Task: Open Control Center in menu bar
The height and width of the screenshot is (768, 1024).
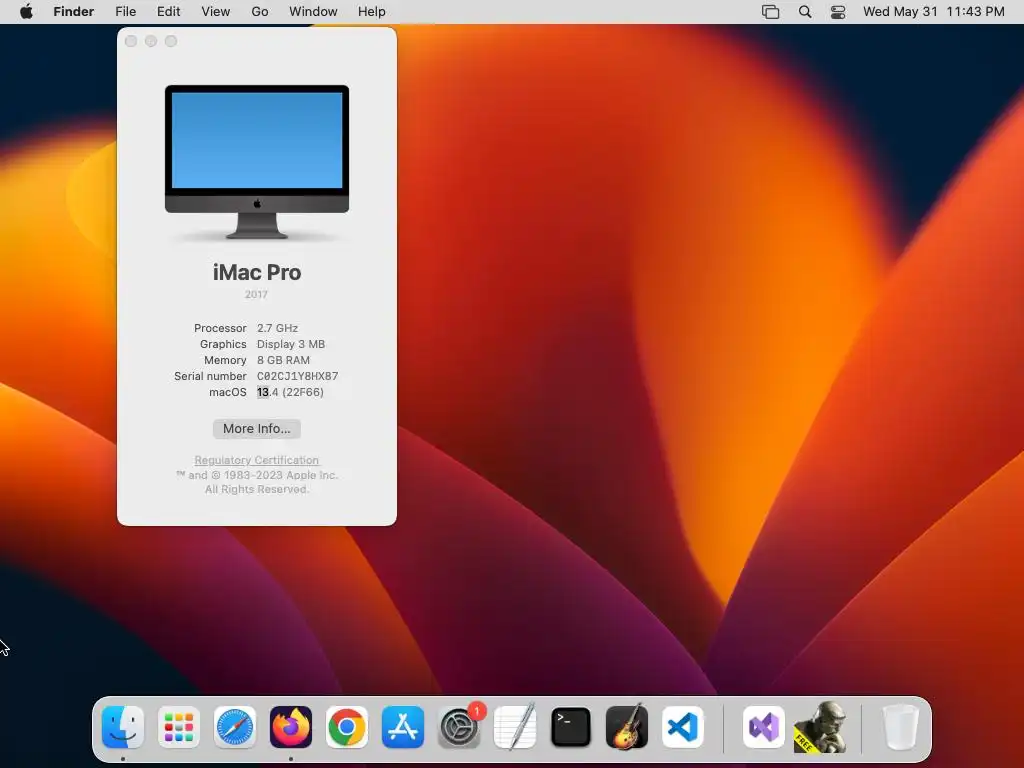Action: 838,12
